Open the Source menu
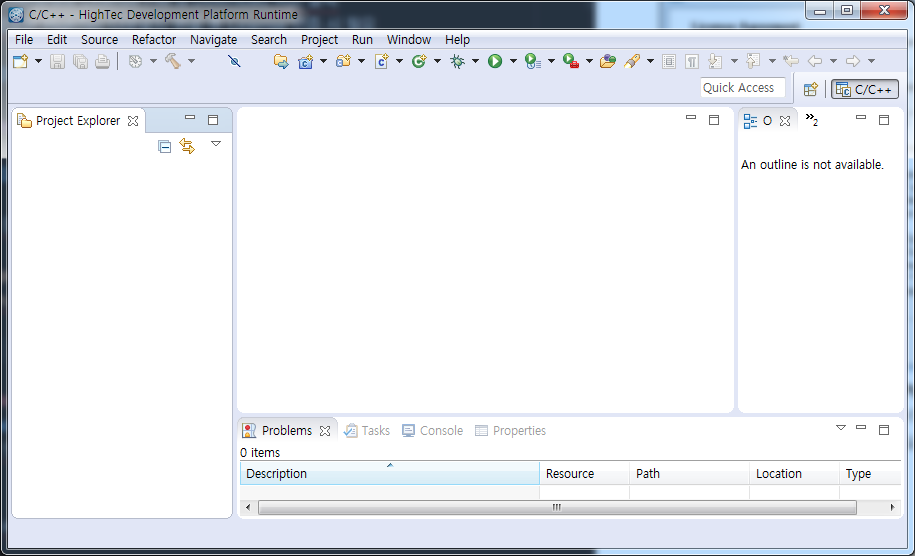 [99, 40]
